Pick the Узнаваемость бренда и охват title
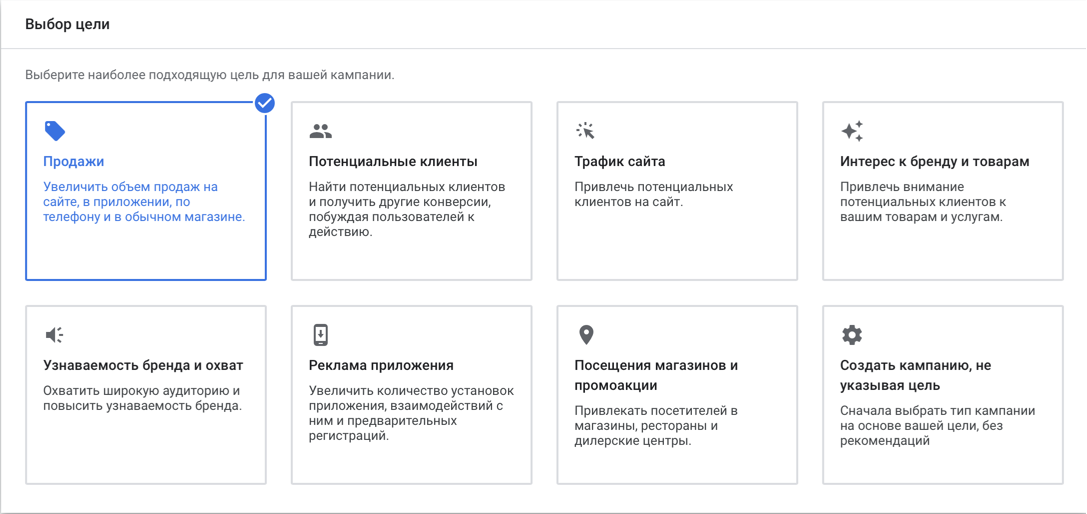The width and height of the screenshot is (1087, 514). (144, 366)
